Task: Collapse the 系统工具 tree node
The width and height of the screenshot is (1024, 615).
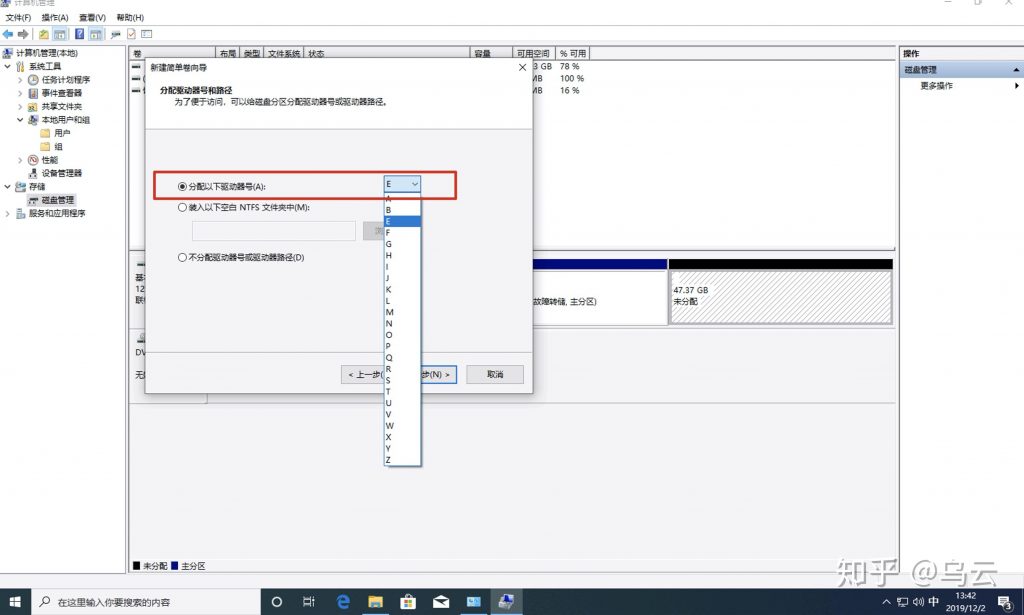Action: coord(7,67)
